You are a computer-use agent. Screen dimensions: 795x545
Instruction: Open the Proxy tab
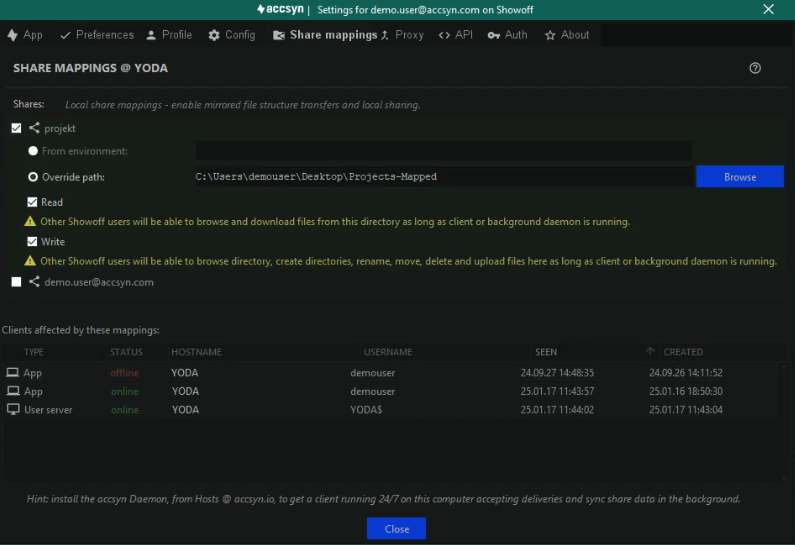402,35
